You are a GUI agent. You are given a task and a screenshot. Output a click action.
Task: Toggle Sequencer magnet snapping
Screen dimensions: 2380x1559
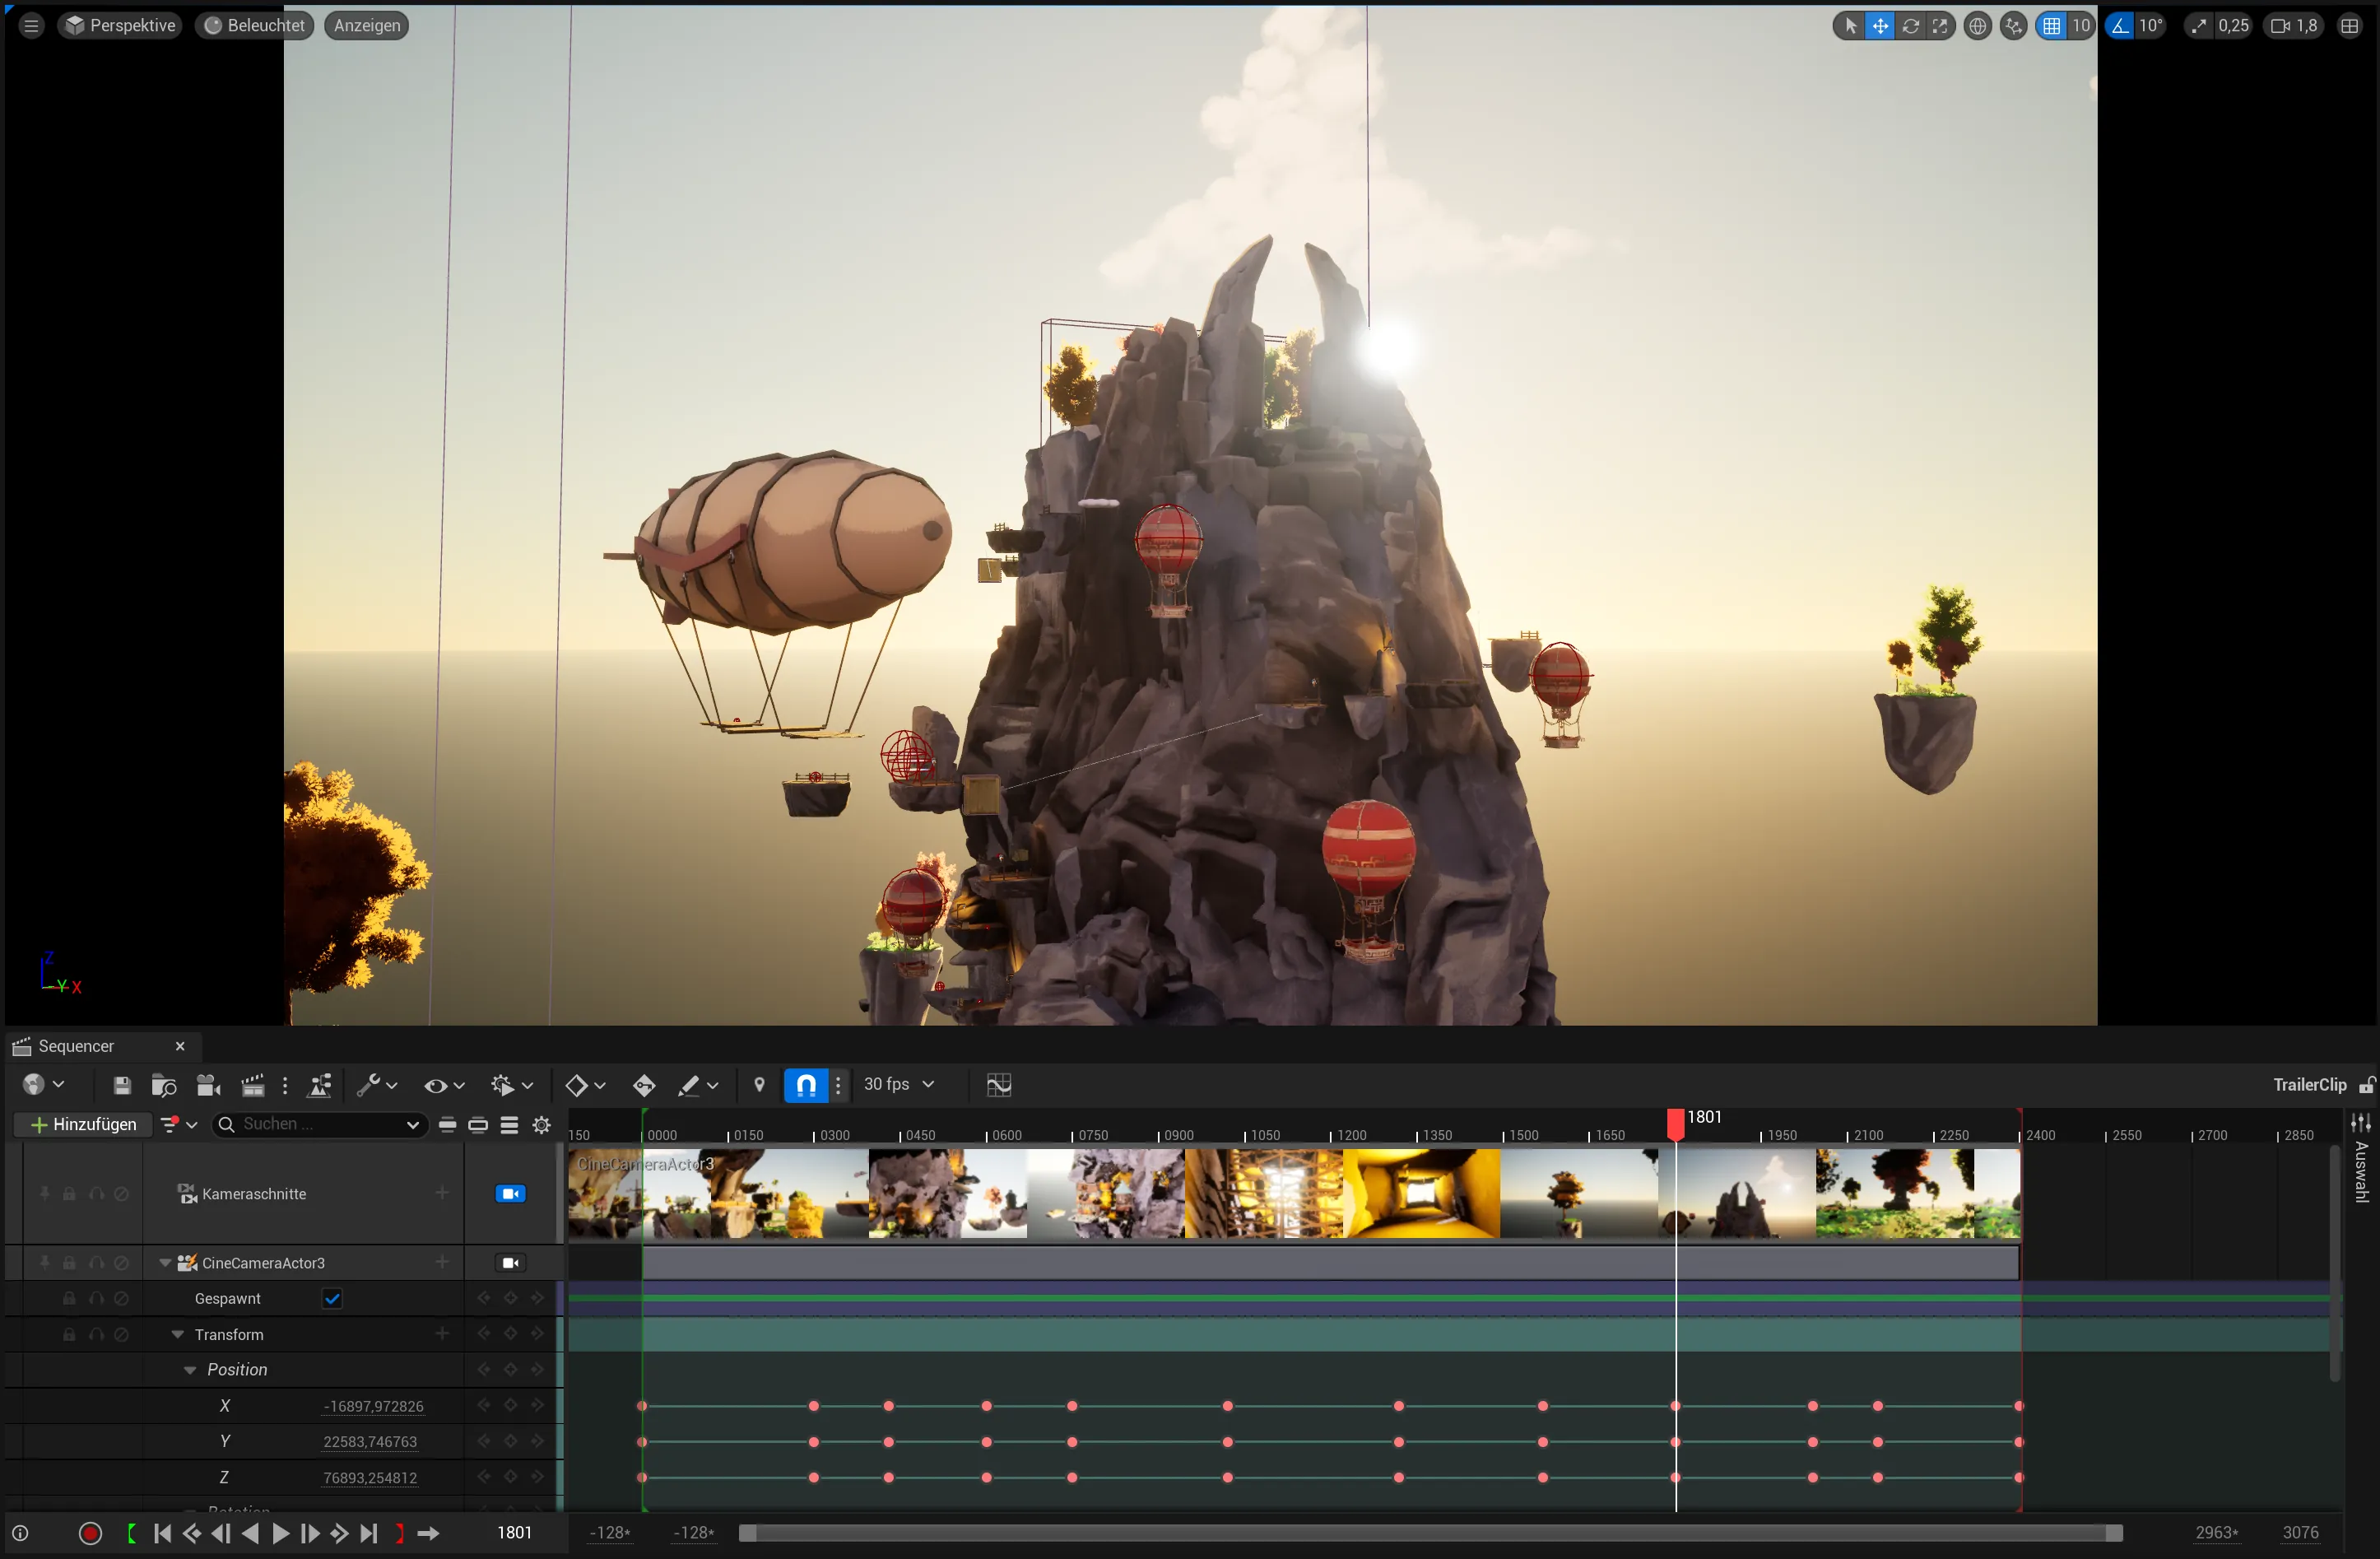coord(806,1085)
